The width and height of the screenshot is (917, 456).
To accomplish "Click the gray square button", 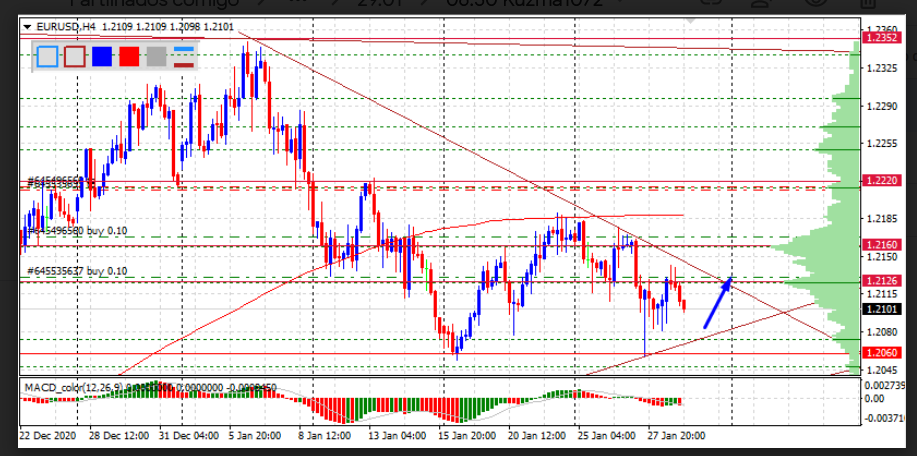I will tap(156, 56).
